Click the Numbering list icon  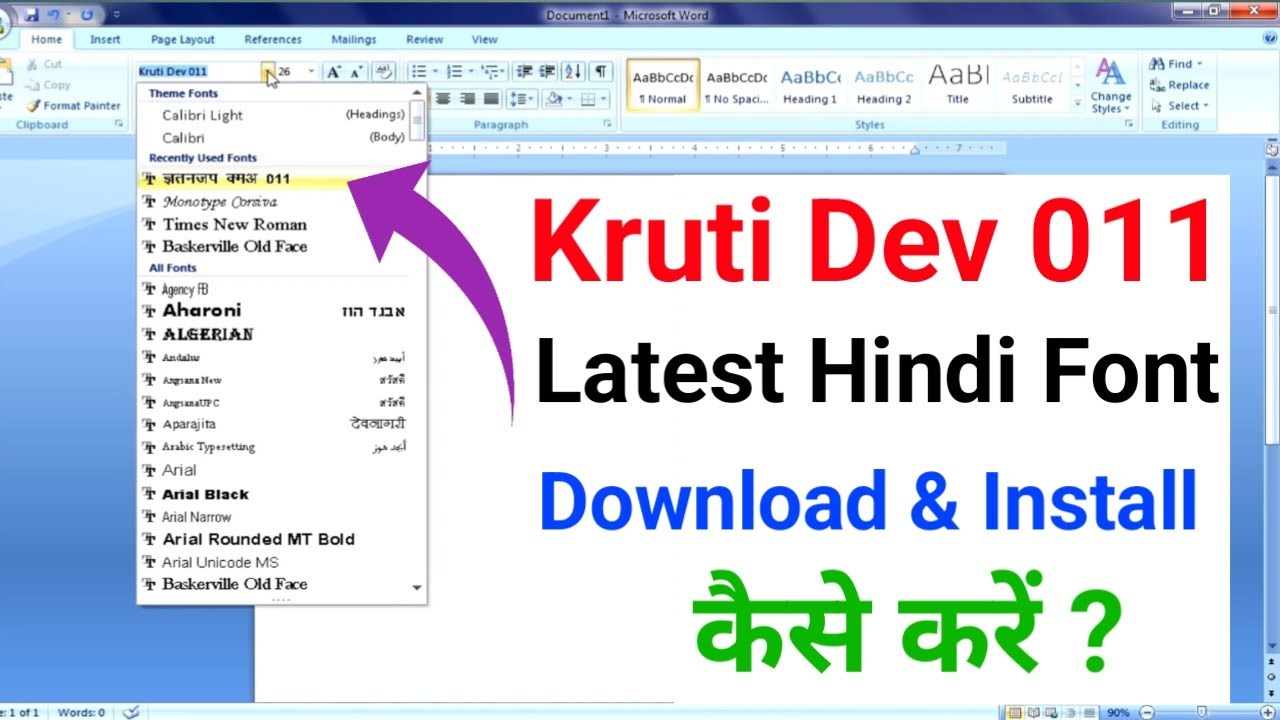coord(454,72)
